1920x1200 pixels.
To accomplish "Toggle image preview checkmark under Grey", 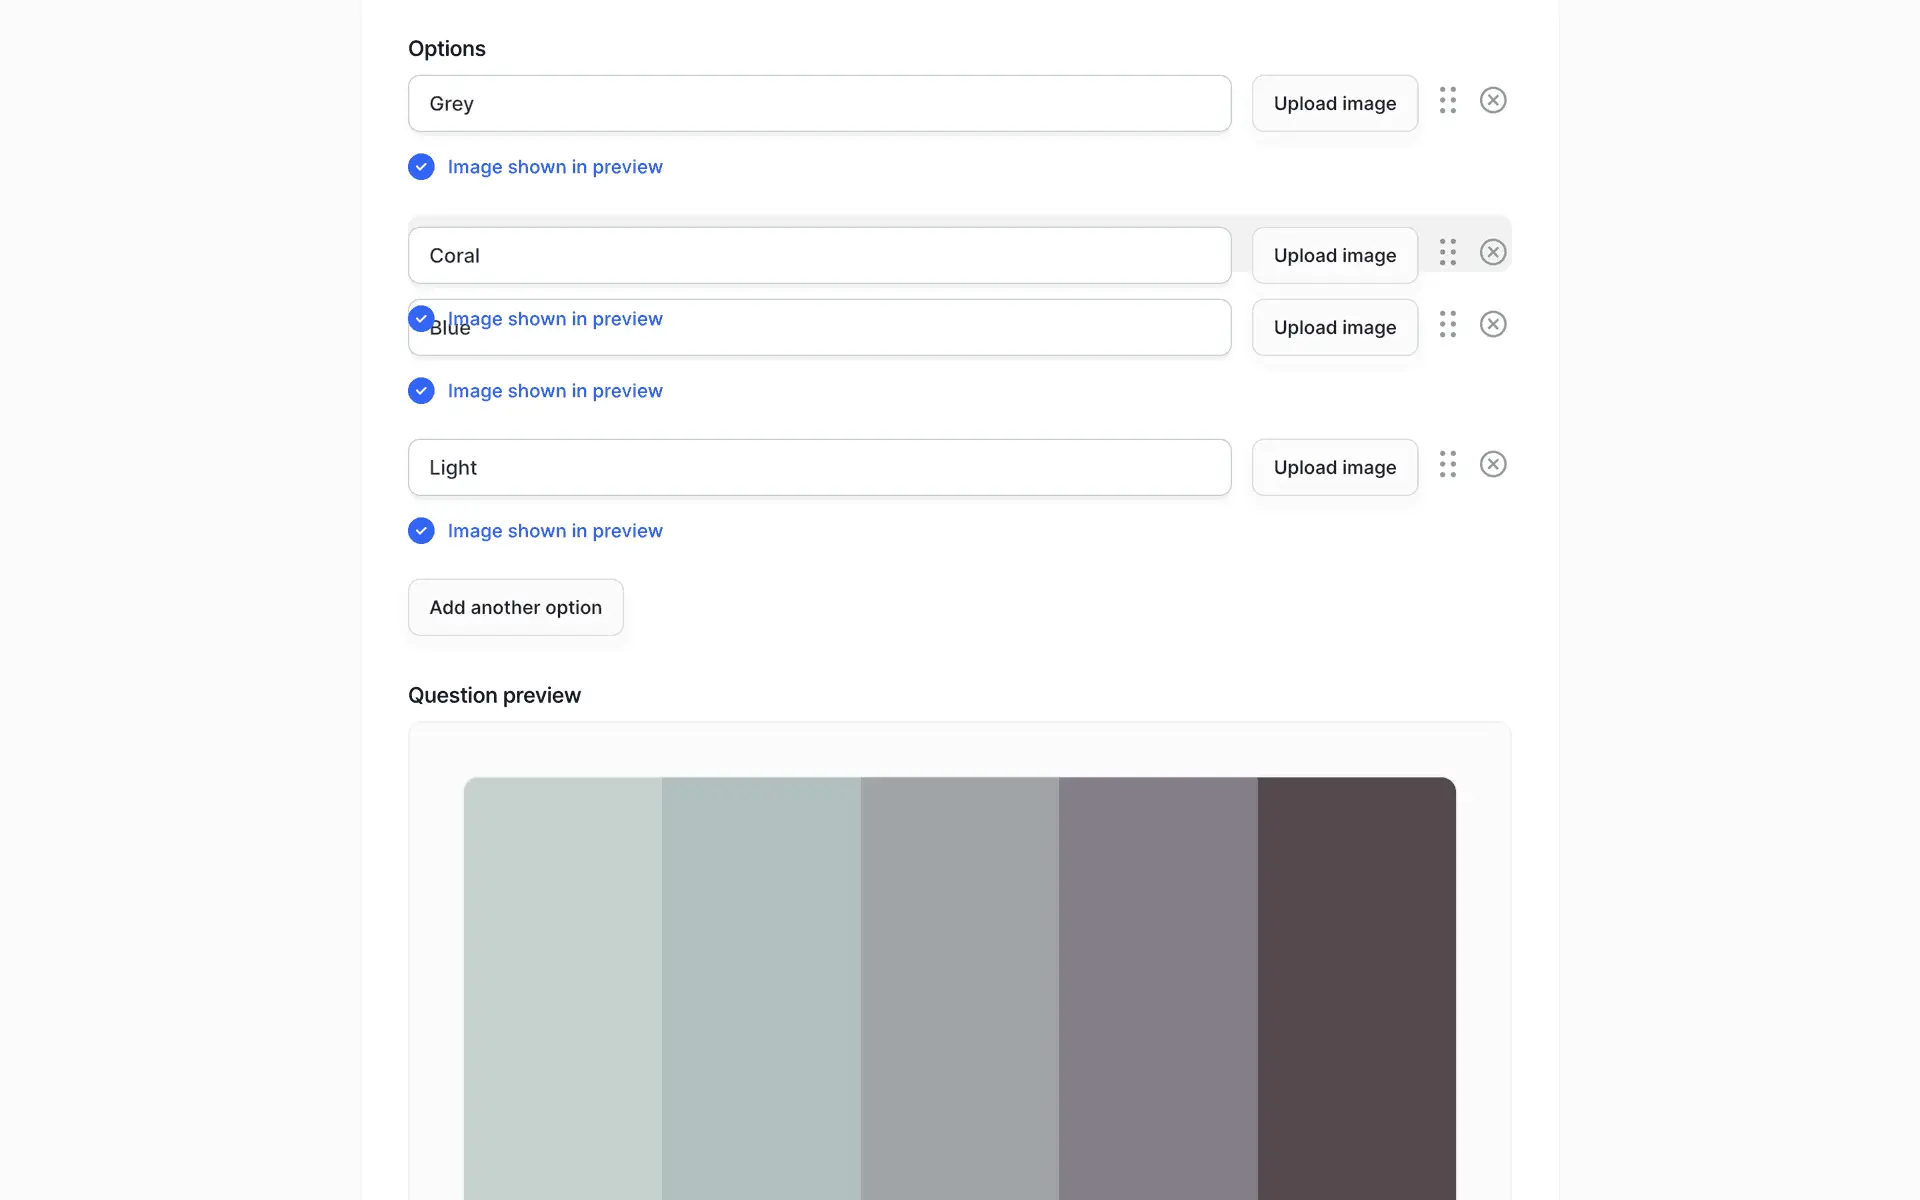I will pos(421,167).
